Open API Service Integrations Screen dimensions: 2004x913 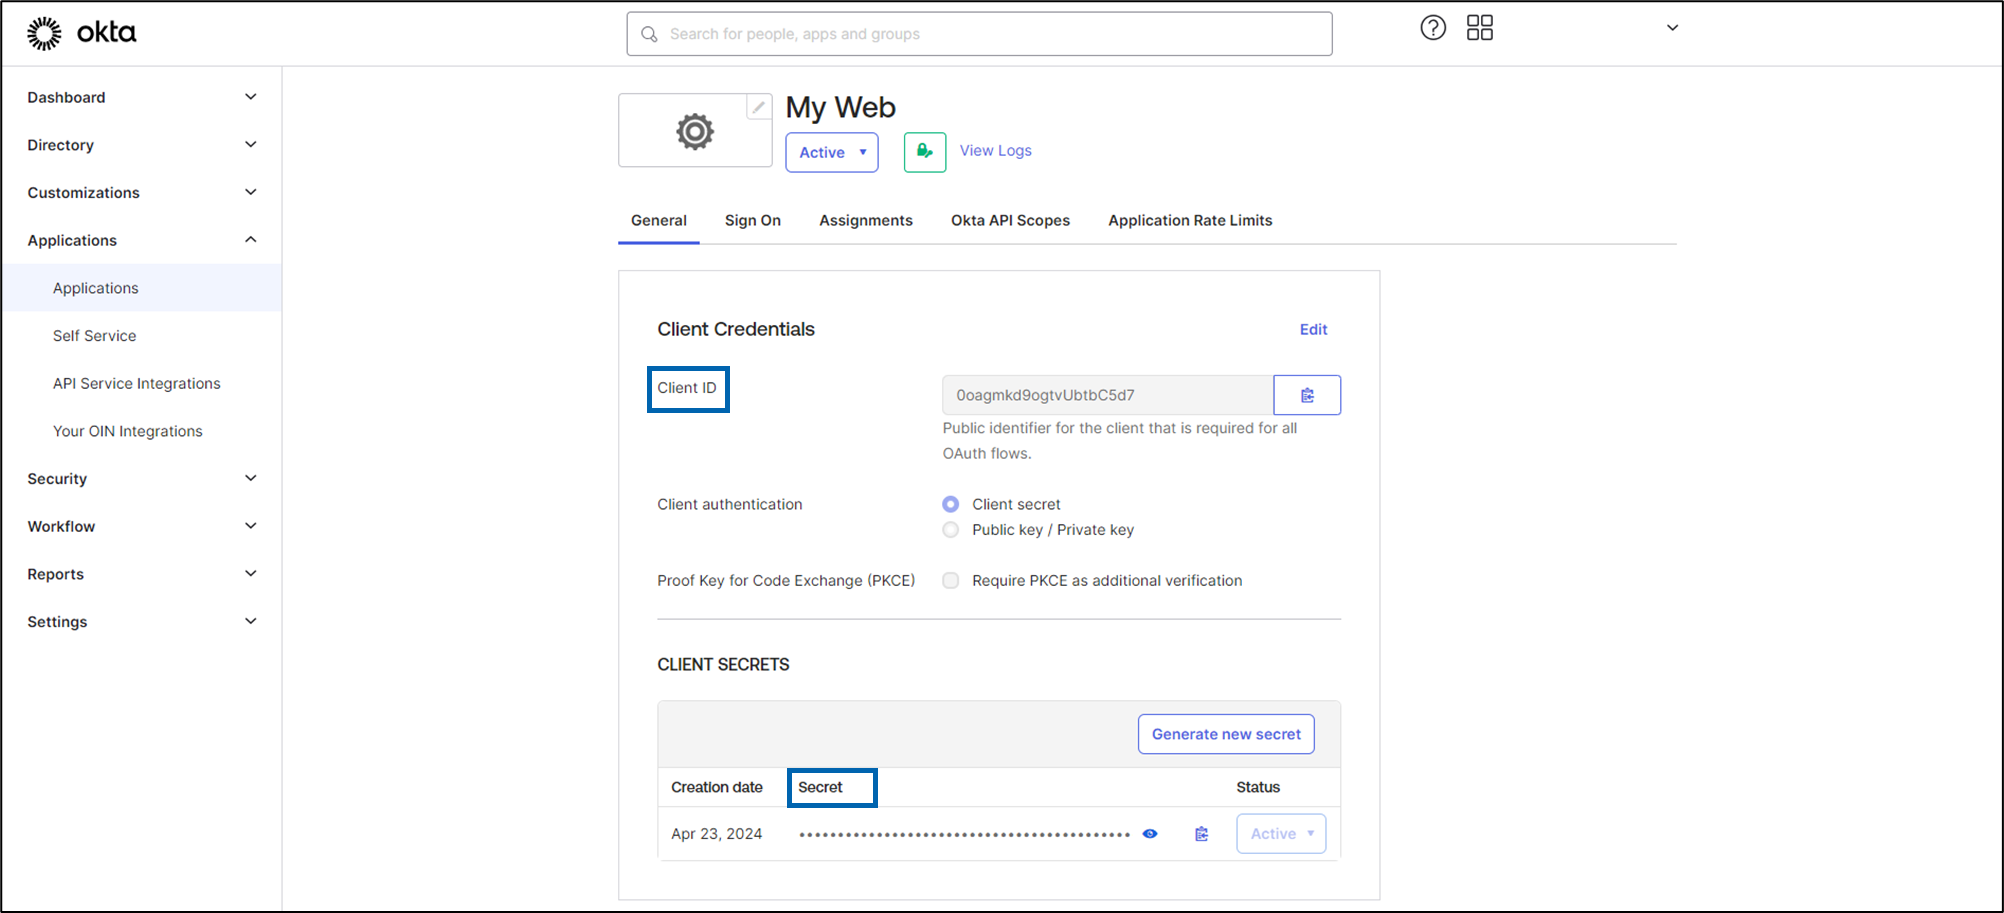(x=137, y=384)
